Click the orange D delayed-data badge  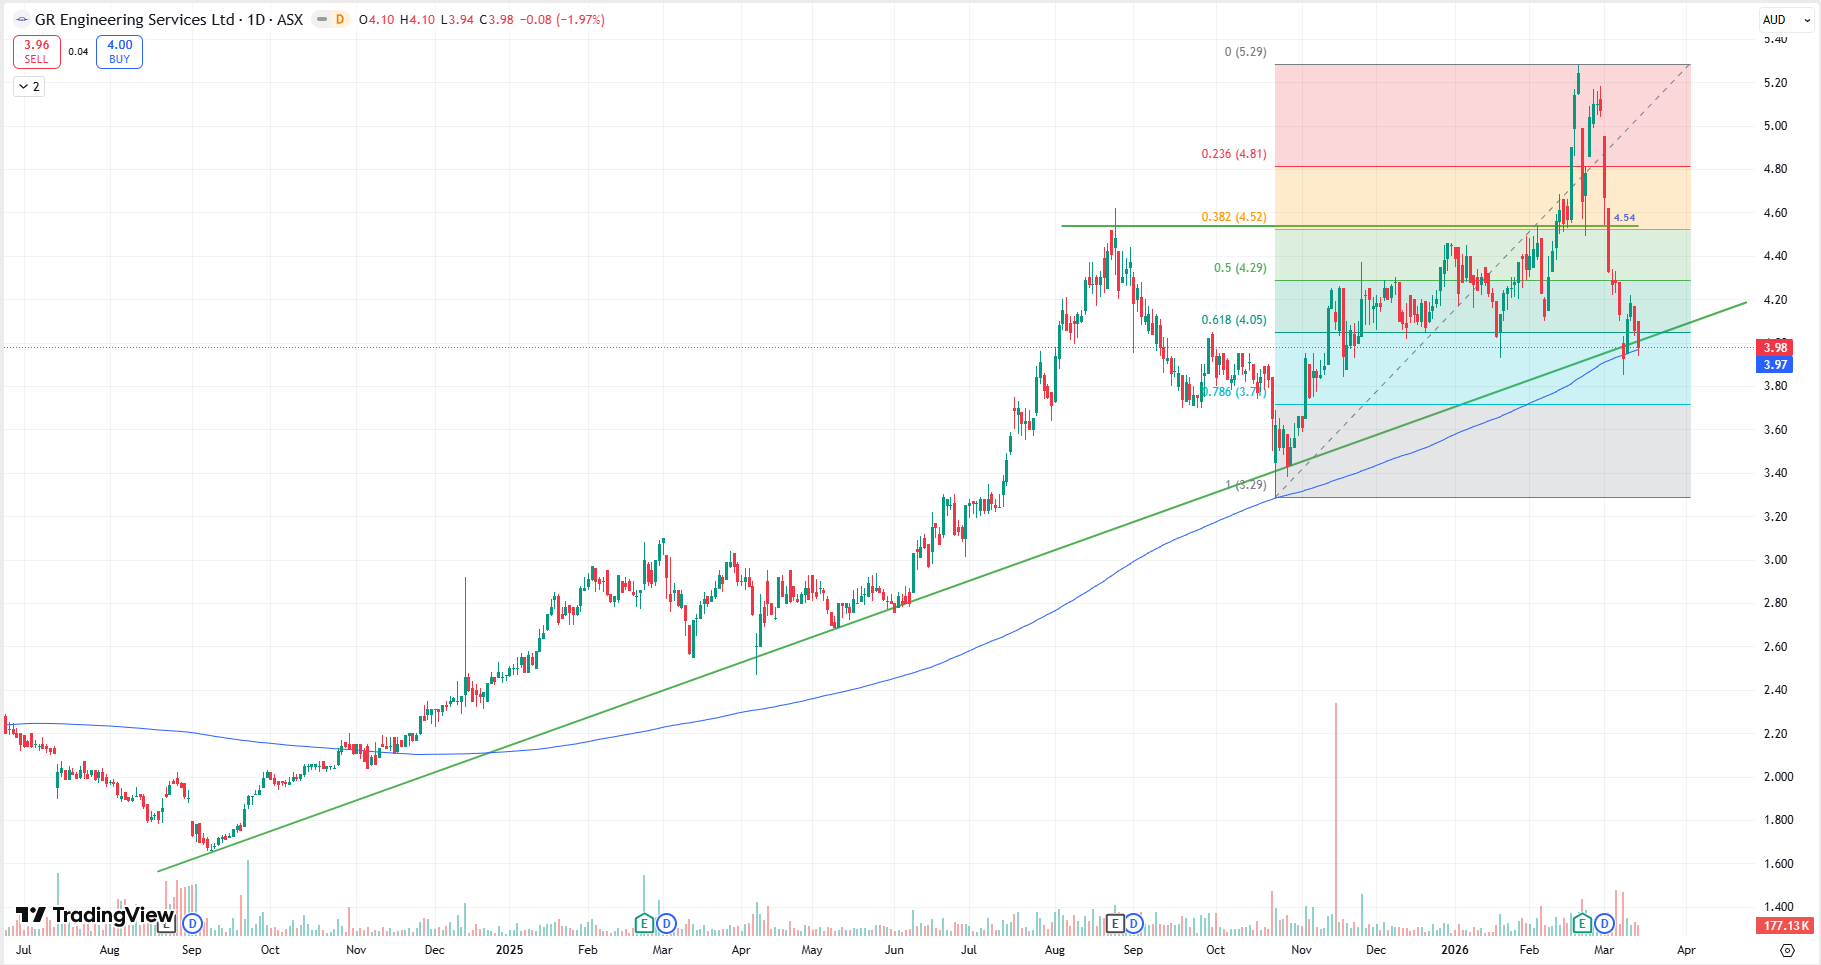tap(340, 20)
